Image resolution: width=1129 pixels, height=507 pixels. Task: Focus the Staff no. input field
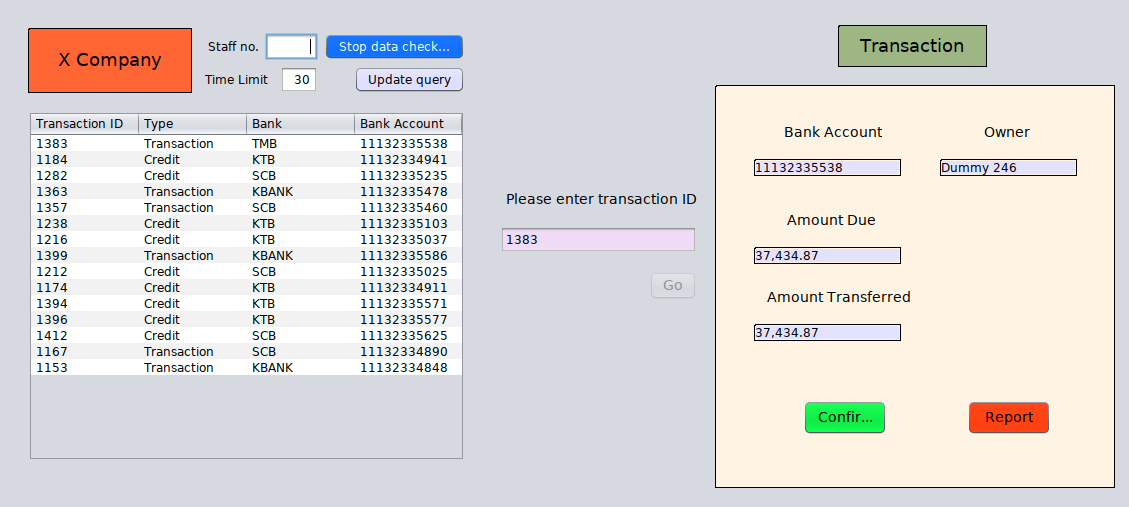coord(291,47)
